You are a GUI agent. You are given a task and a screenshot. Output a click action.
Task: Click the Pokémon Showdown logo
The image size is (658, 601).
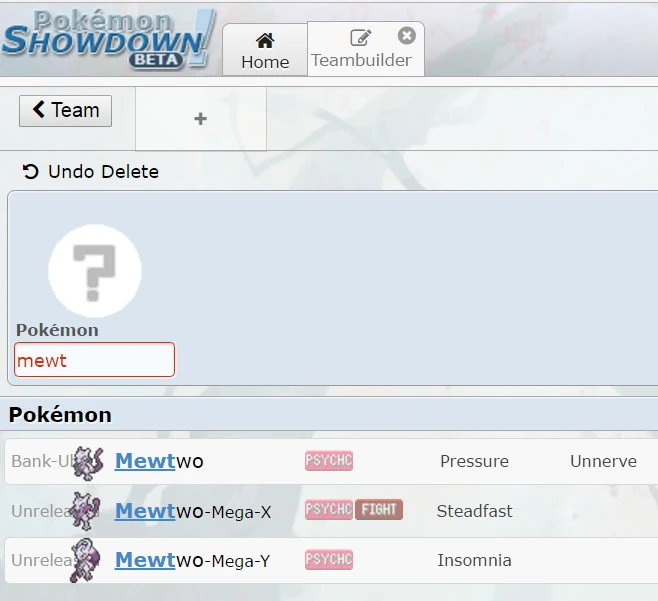[108, 38]
